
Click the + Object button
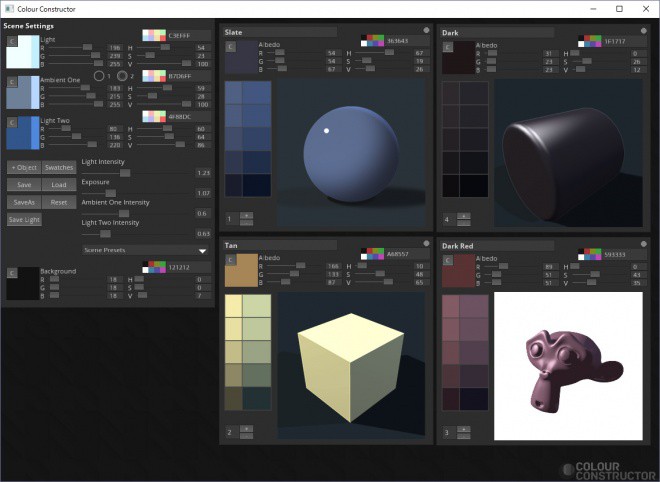(24, 167)
